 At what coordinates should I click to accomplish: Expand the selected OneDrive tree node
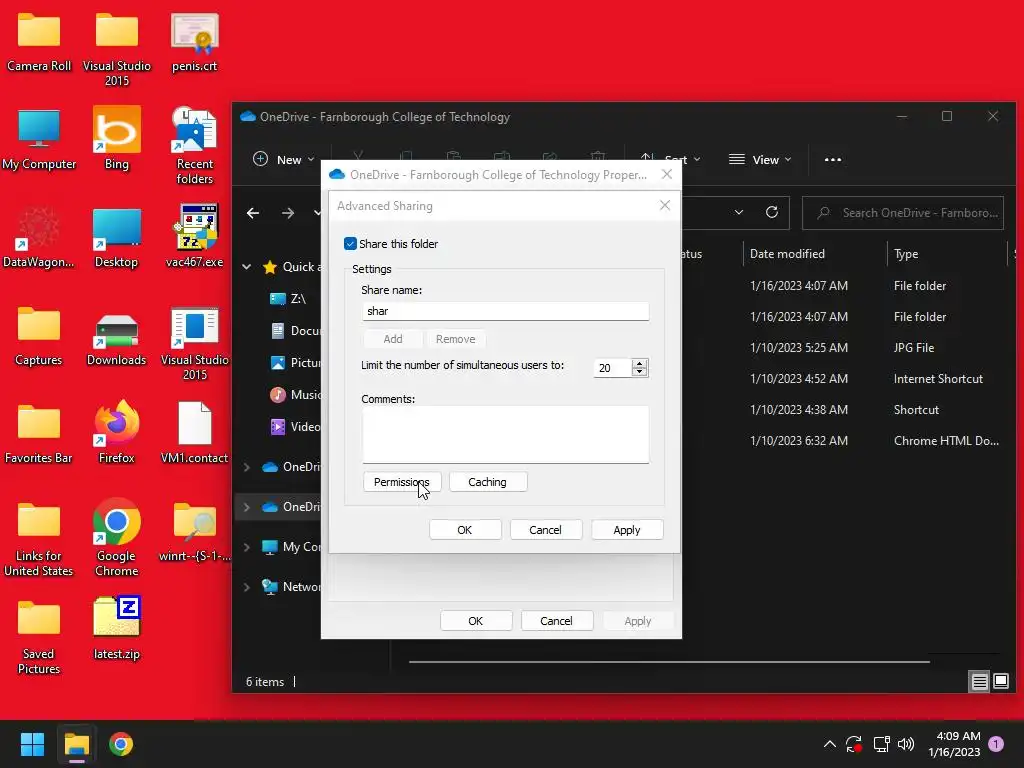click(247, 507)
